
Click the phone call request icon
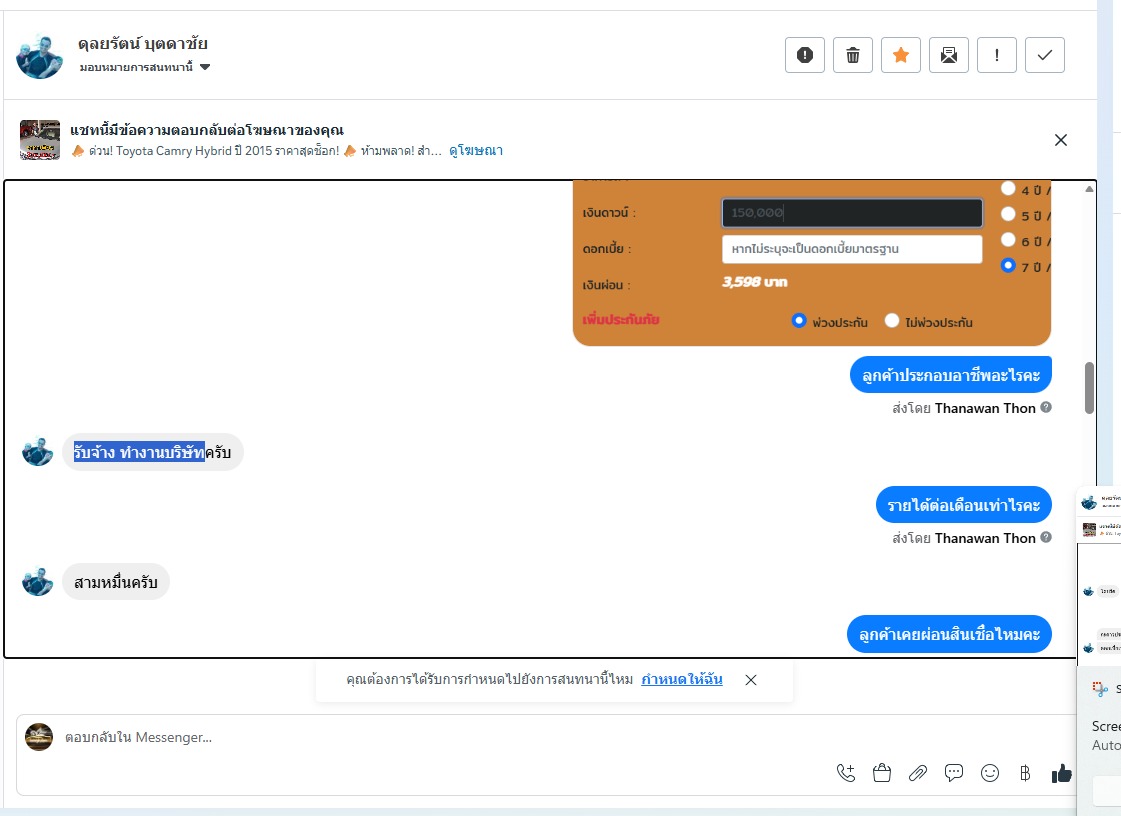[846, 773]
